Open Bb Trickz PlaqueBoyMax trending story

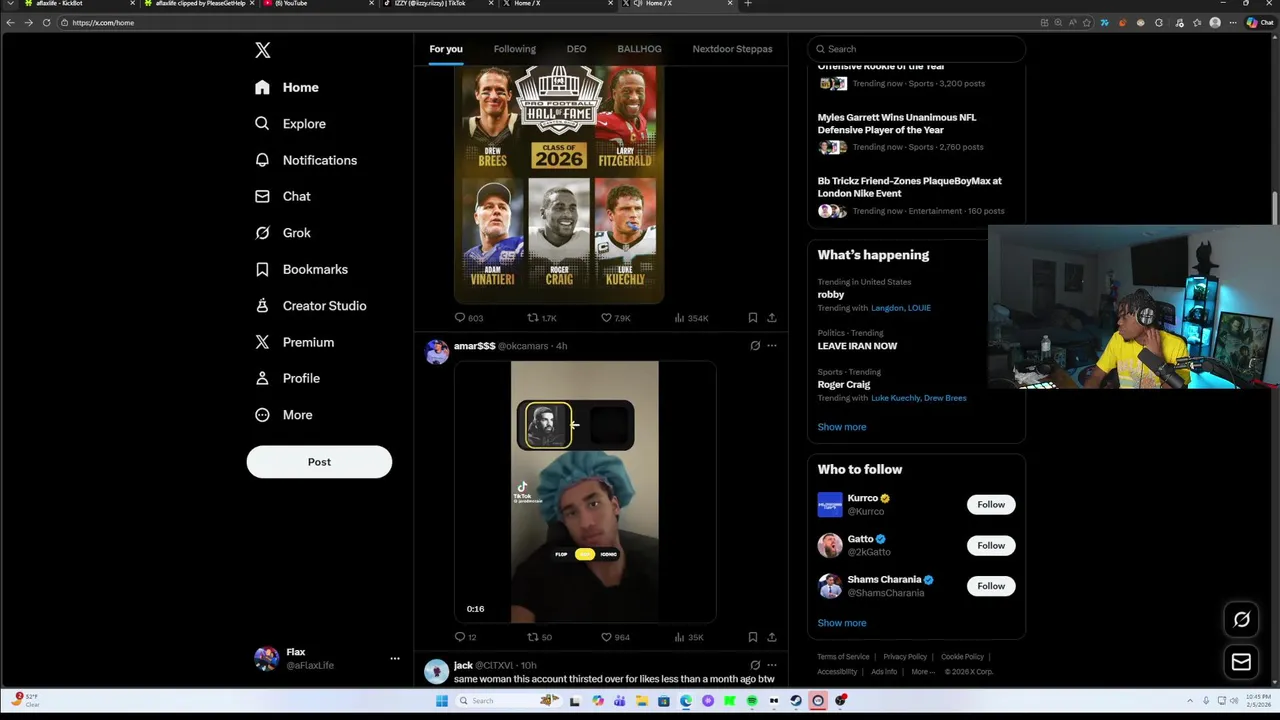point(916,197)
